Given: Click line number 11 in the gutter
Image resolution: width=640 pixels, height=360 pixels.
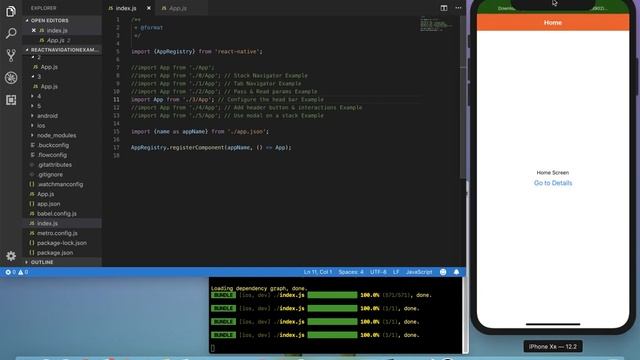Looking at the screenshot, I should tap(116, 99).
